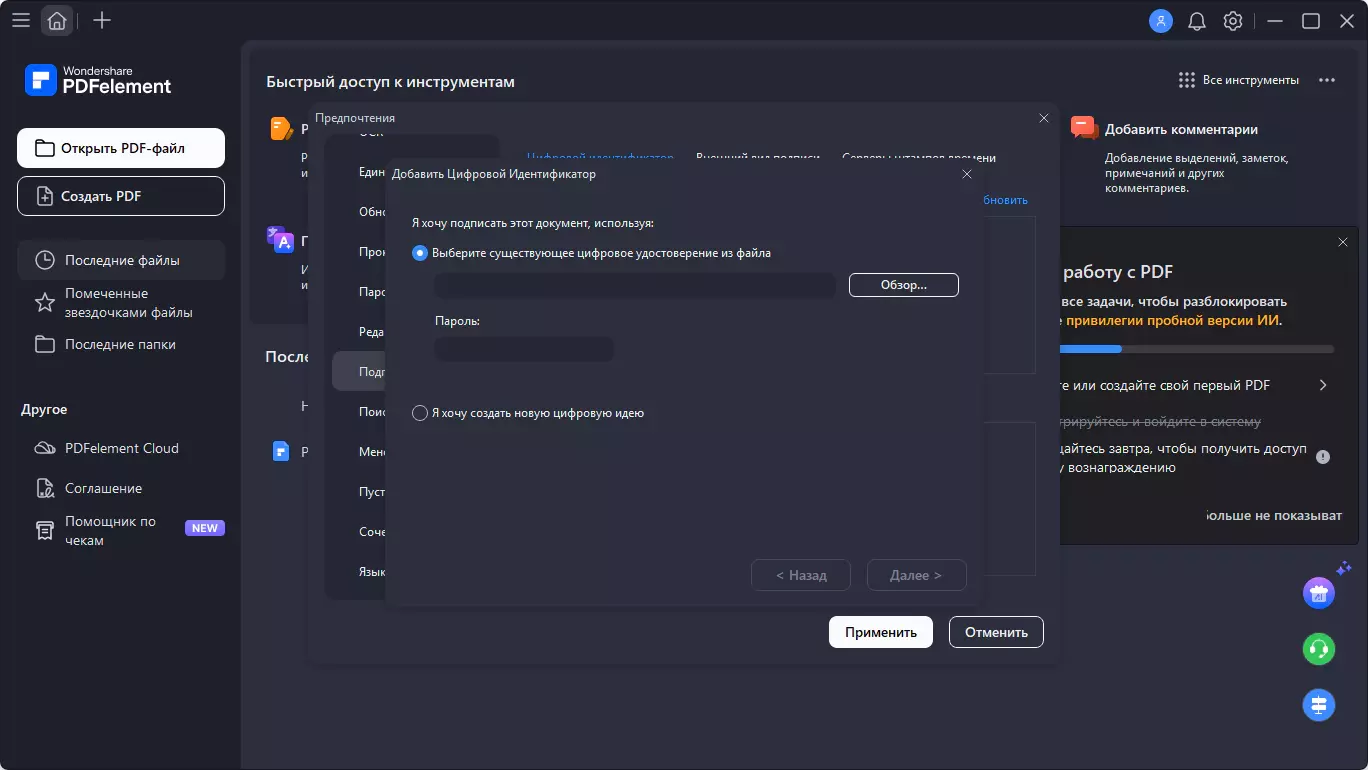Click the cloud icon for PDFelement Cloud
The image size is (1368, 770).
(45, 448)
